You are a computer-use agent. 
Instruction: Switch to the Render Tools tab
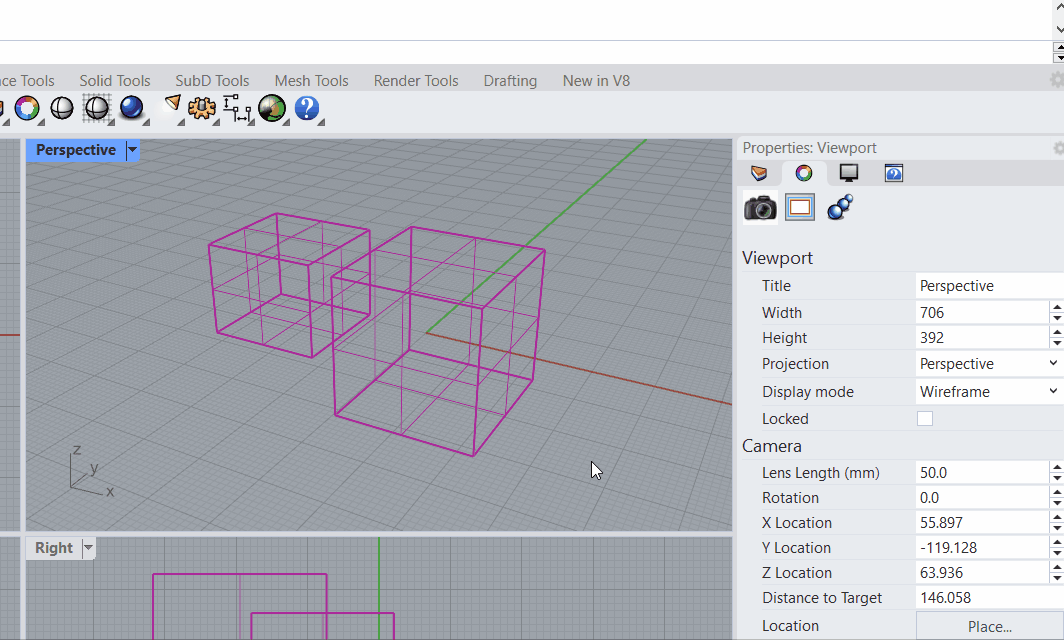(x=416, y=81)
